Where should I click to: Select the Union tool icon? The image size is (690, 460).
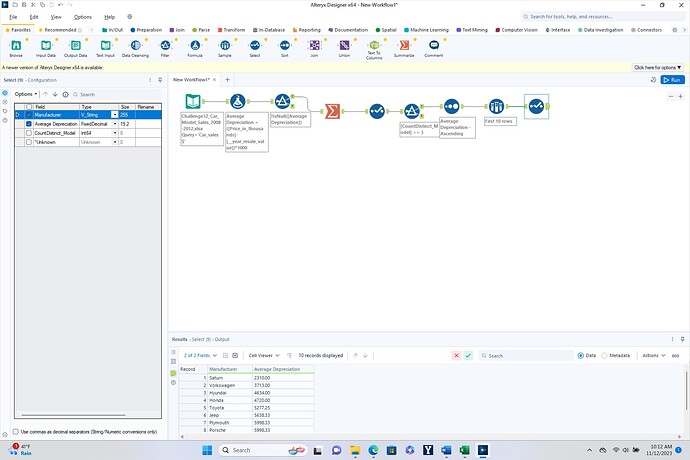tap(344, 45)
